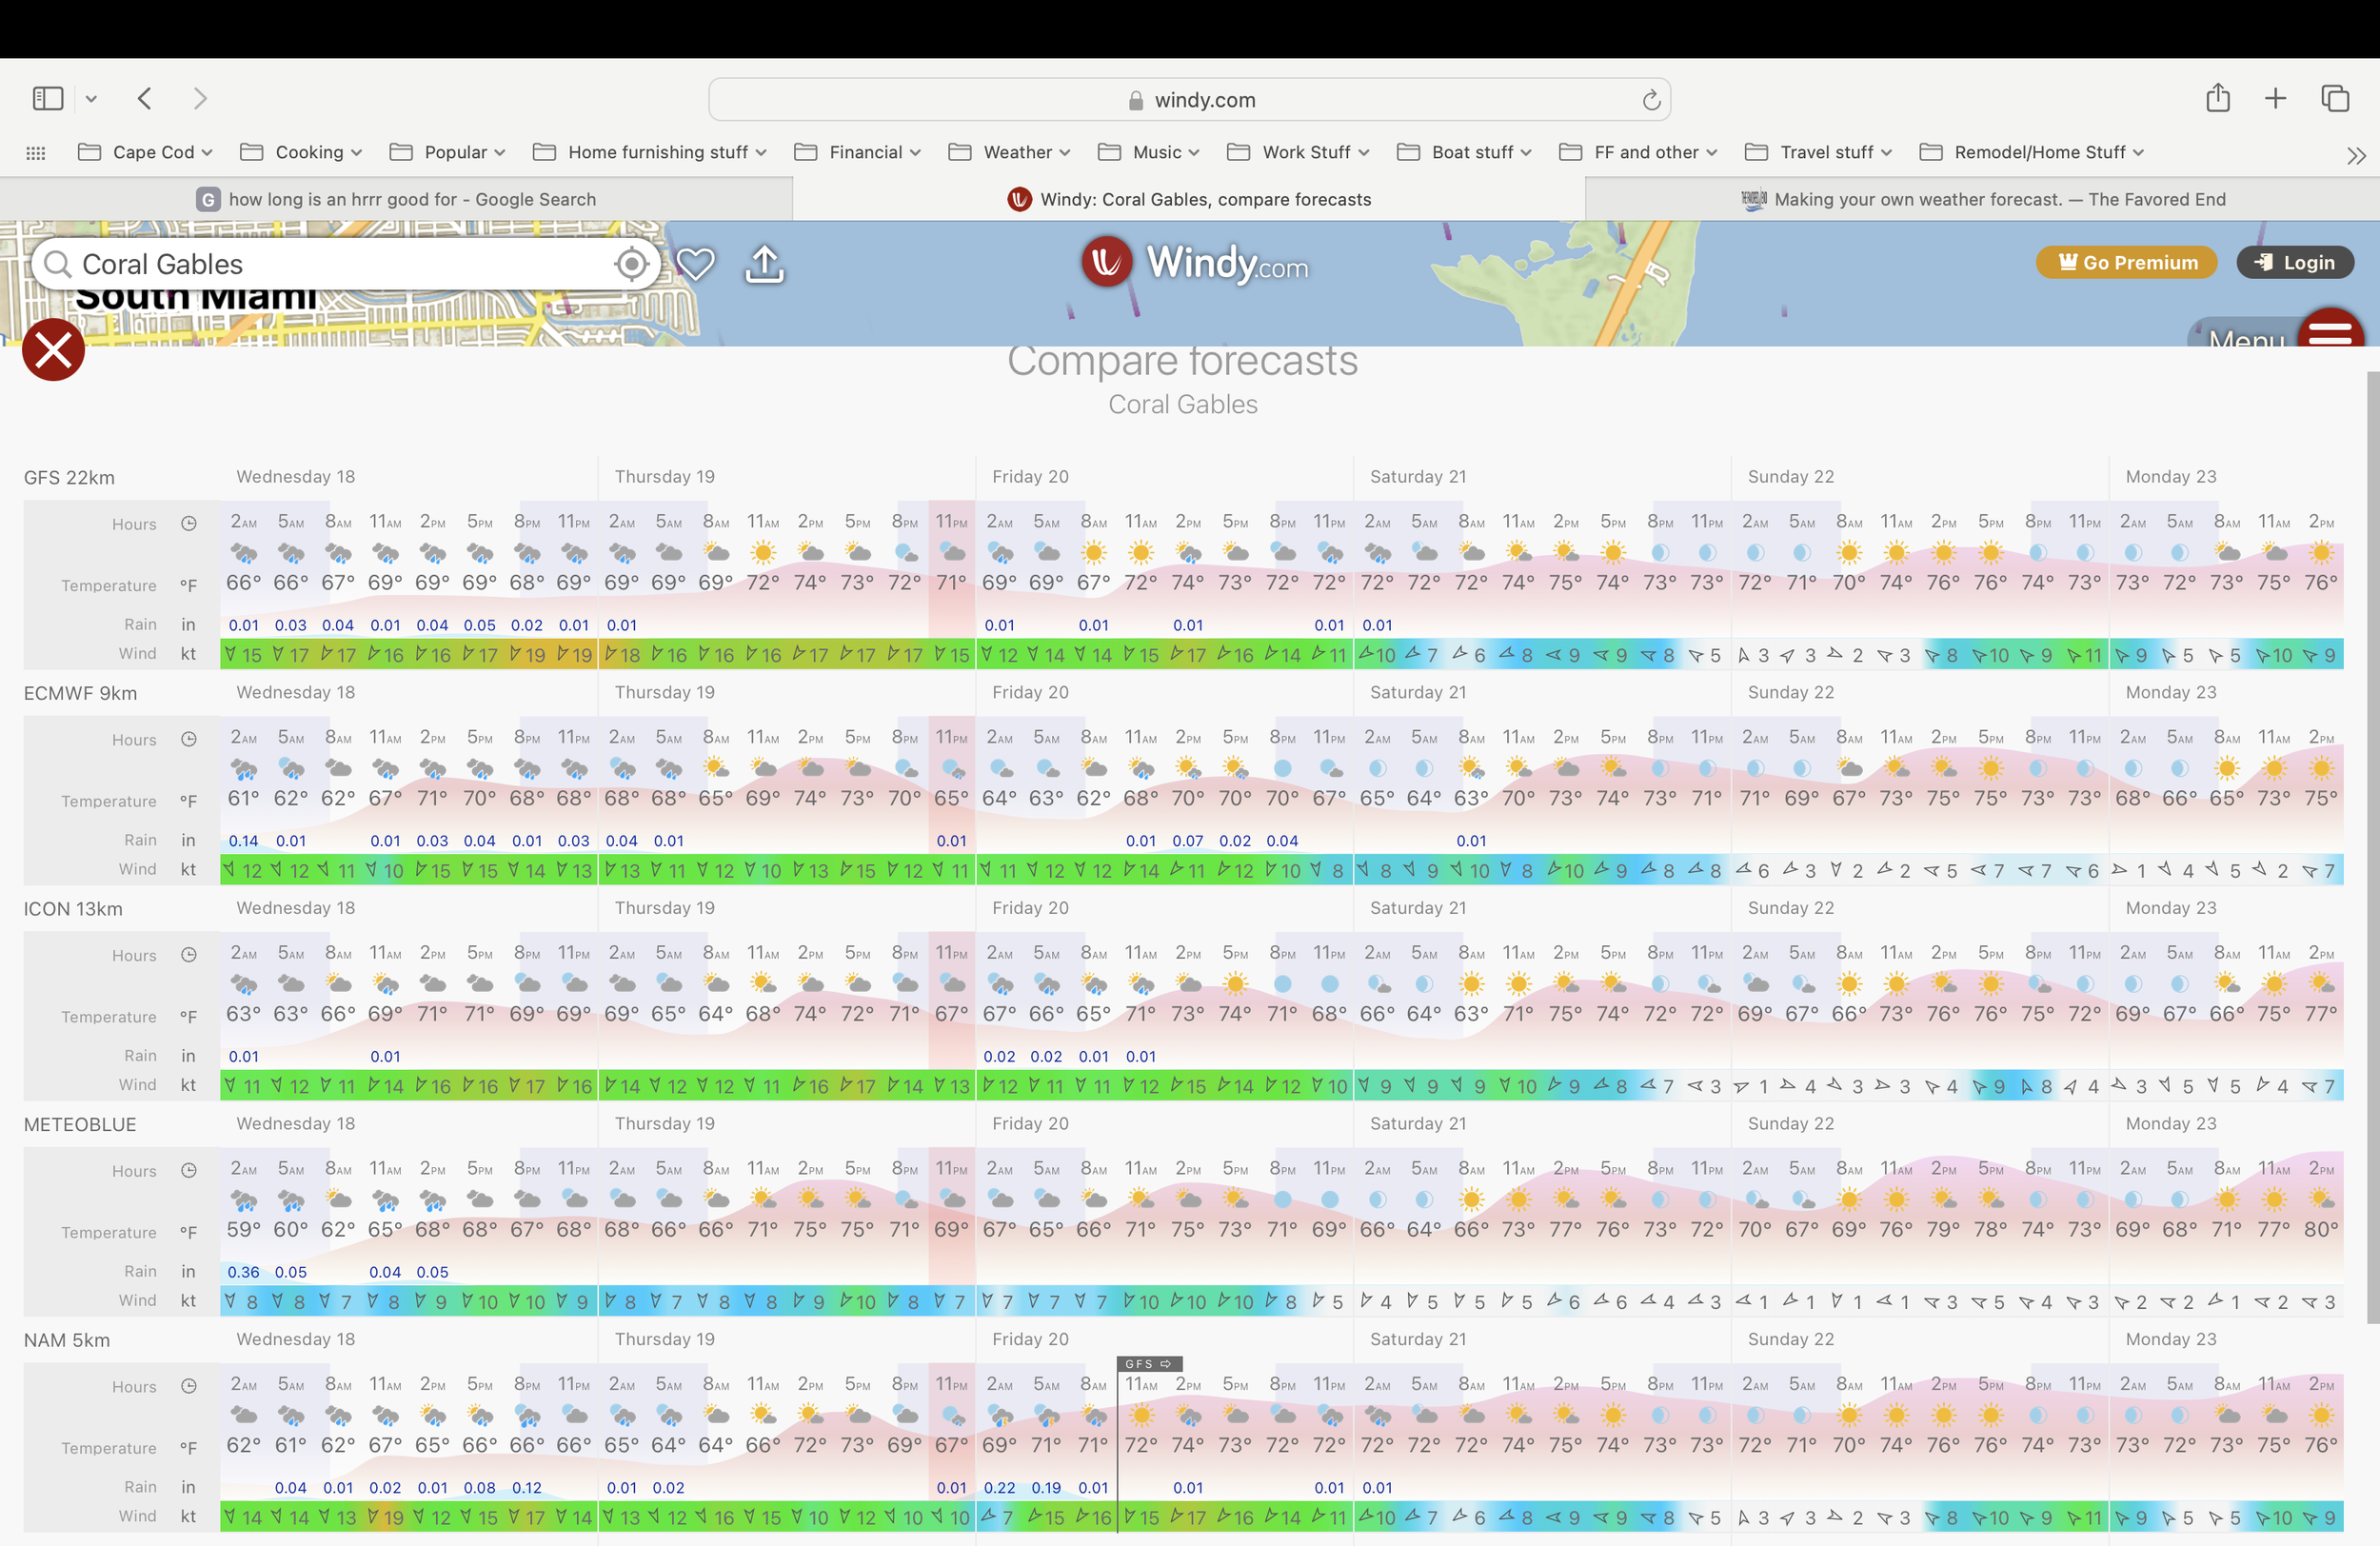
Task: Switch to The Favored End tab
Action: pyautogui.click(x=1982, y=199)
